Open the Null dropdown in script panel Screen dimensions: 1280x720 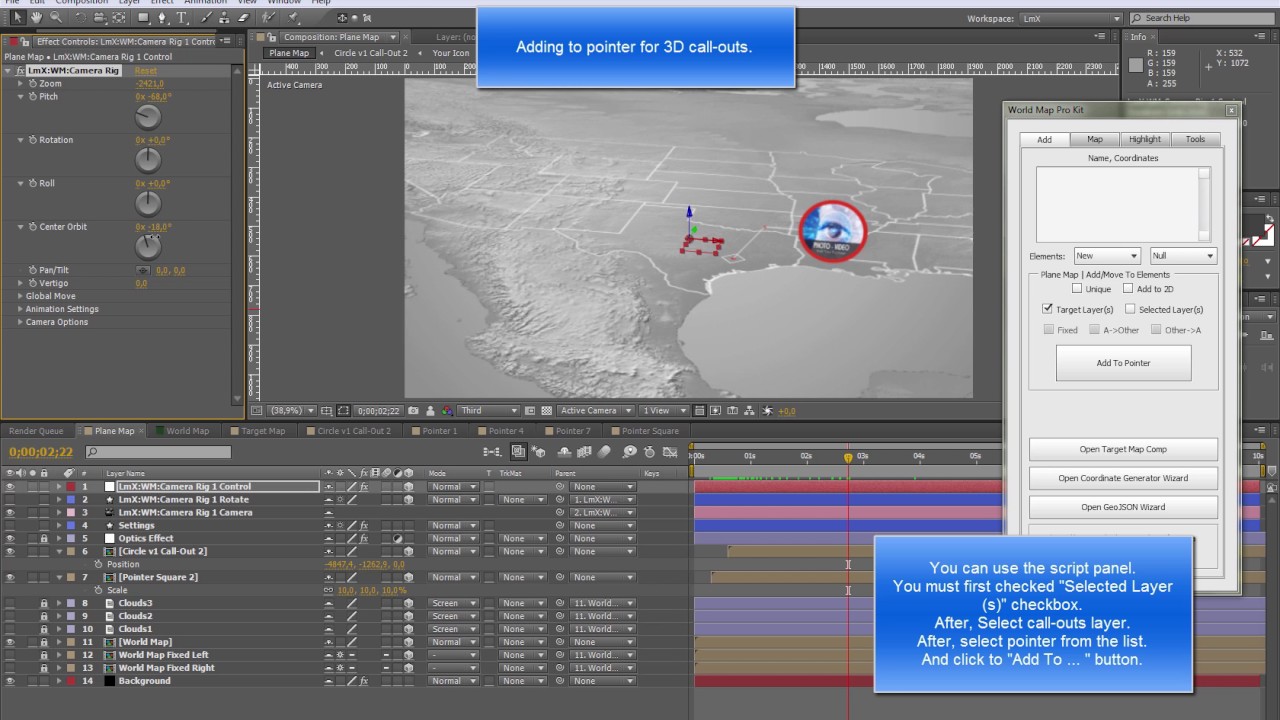tap(1182, 256)
